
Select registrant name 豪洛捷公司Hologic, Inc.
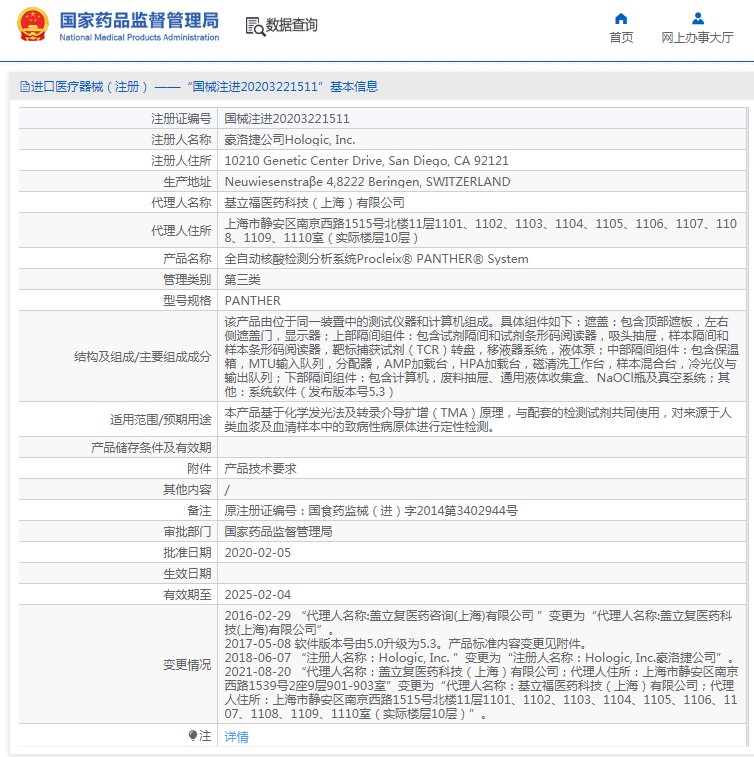coord(290,140)
